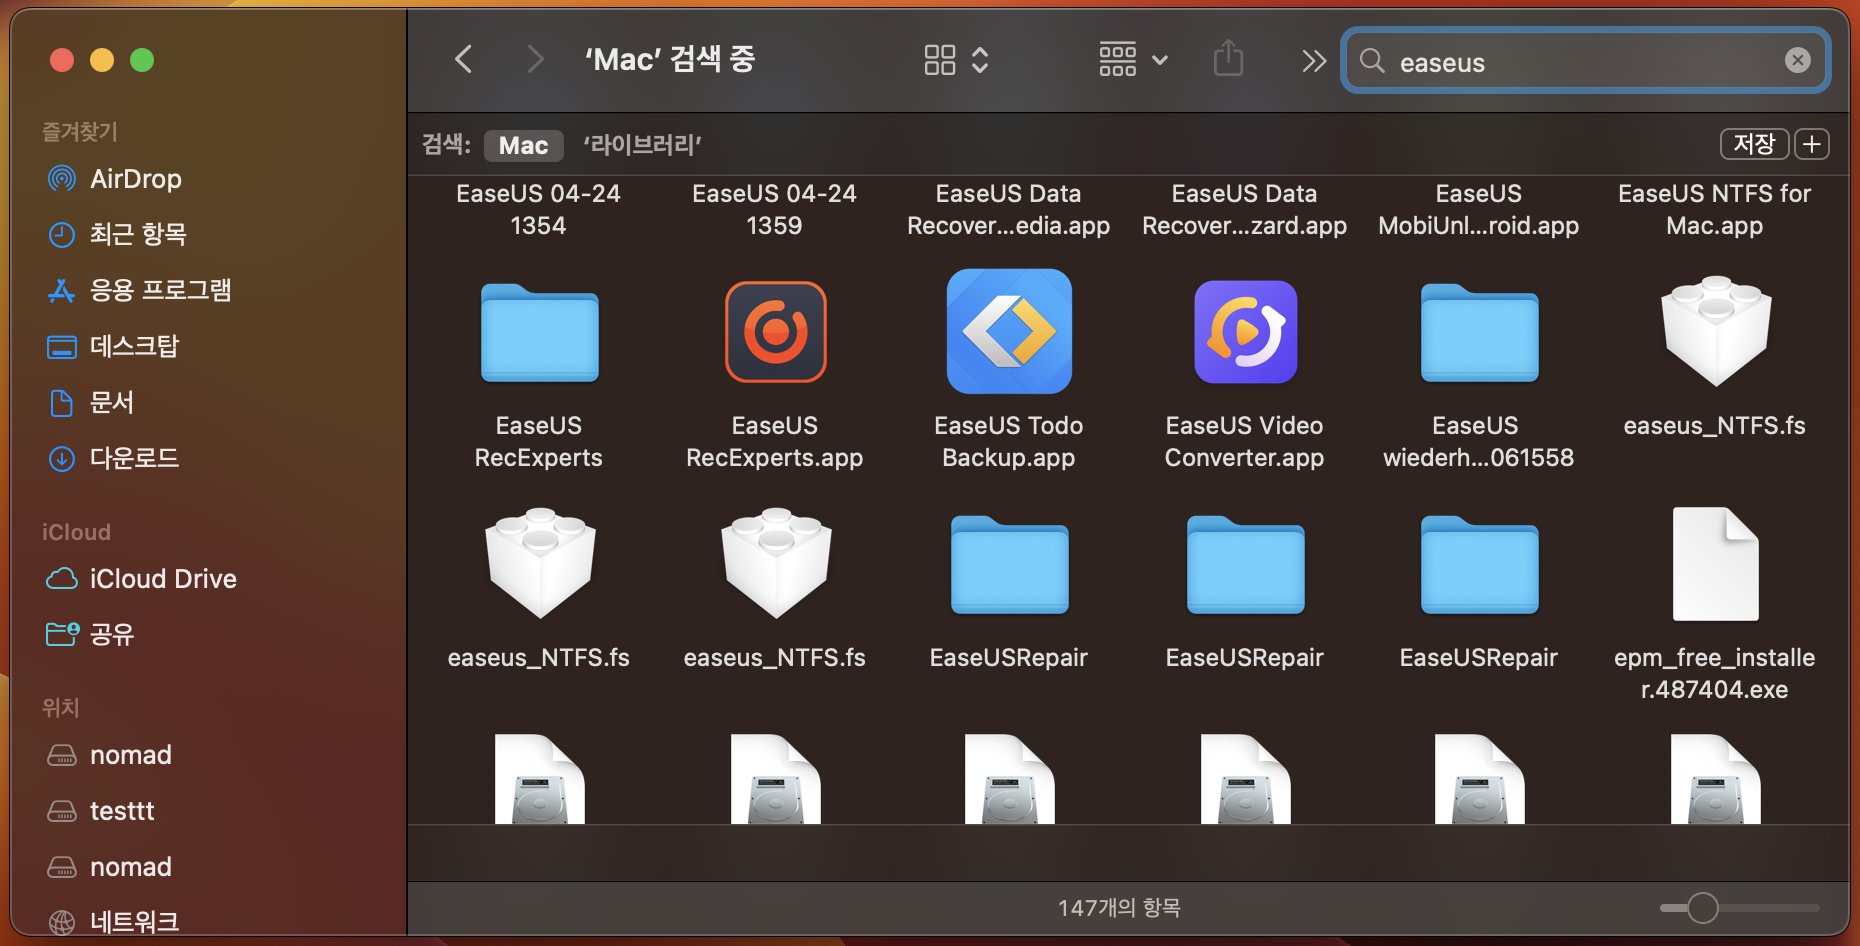The height and width of the screenshot is (946, 1860).
Task: Add search criteria with plus button
Action: click(1811, 144)
